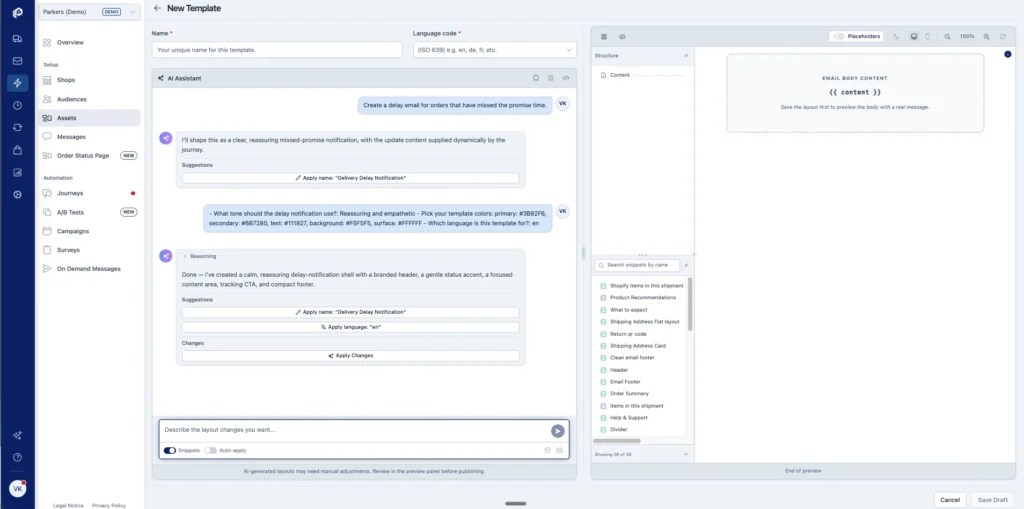Open the Language code dropdown

coord(495,50)
